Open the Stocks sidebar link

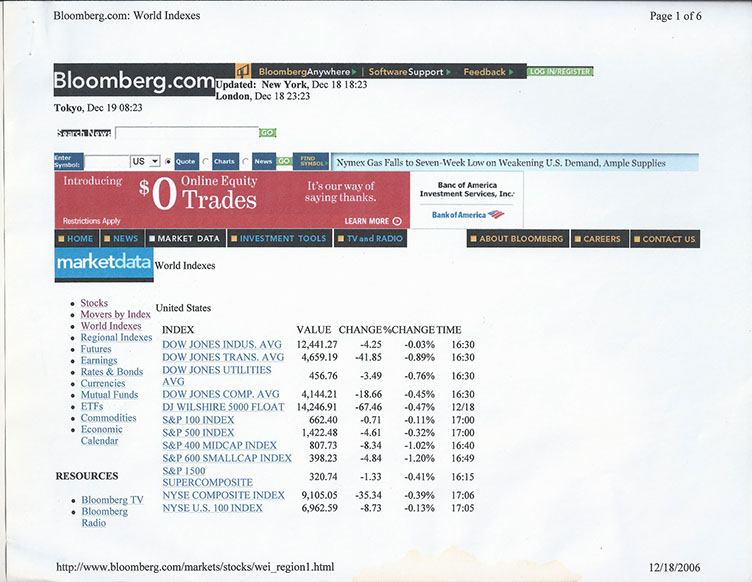pyautogui.click(x=94, y=303)
